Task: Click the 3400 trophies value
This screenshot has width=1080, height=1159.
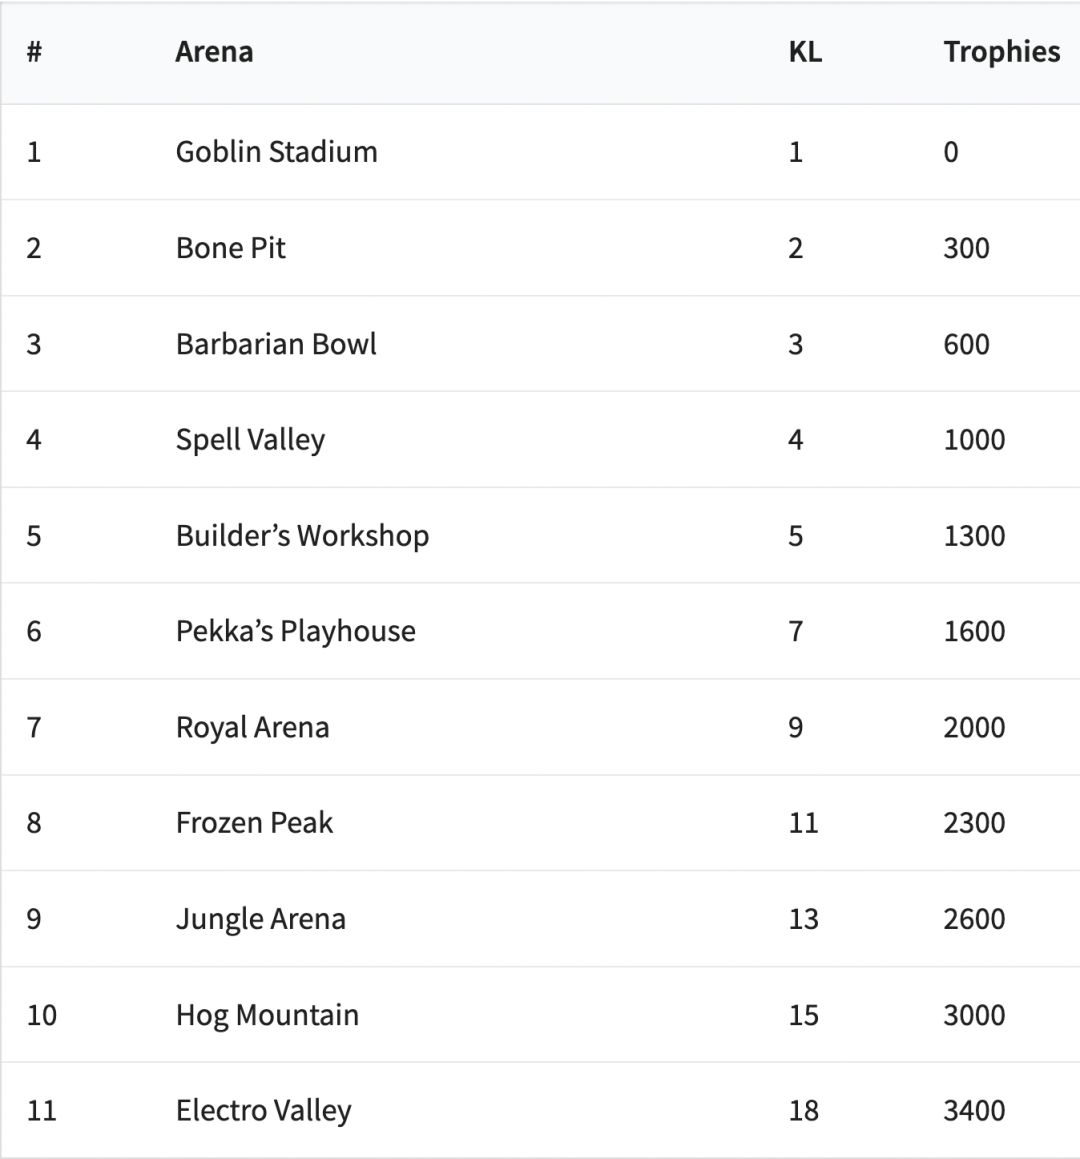Action: pyautogui.click(x=974, y=1111)
